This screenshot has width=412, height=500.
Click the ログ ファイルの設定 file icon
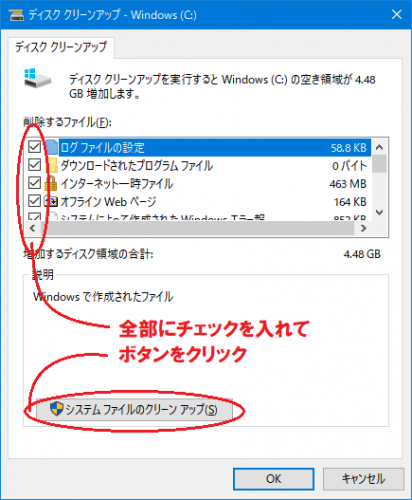pos(51,147)
